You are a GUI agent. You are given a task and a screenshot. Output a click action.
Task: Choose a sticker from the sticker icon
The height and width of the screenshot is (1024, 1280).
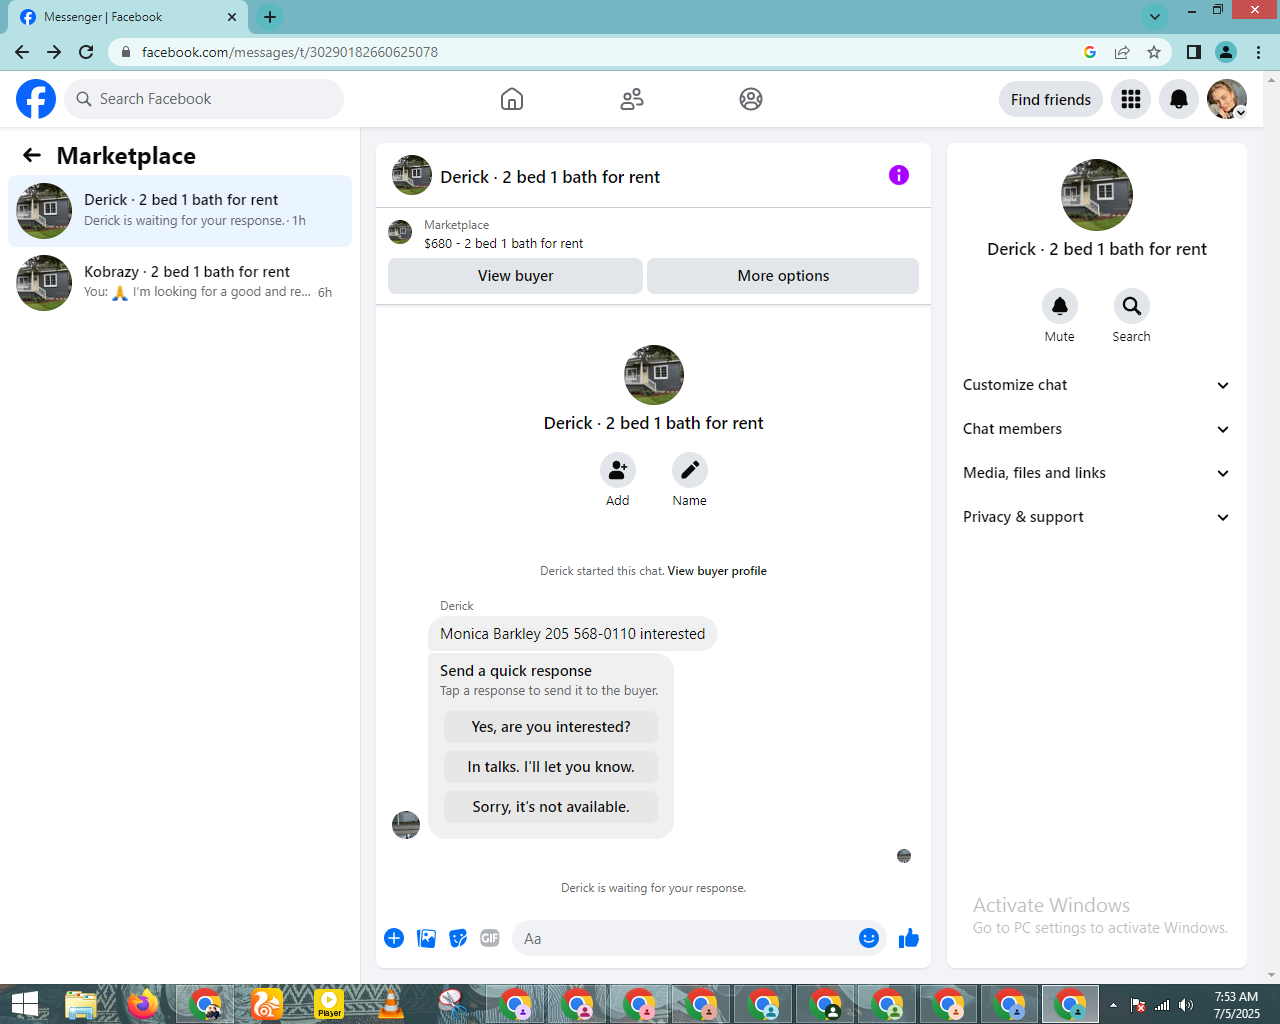(458, 938)
